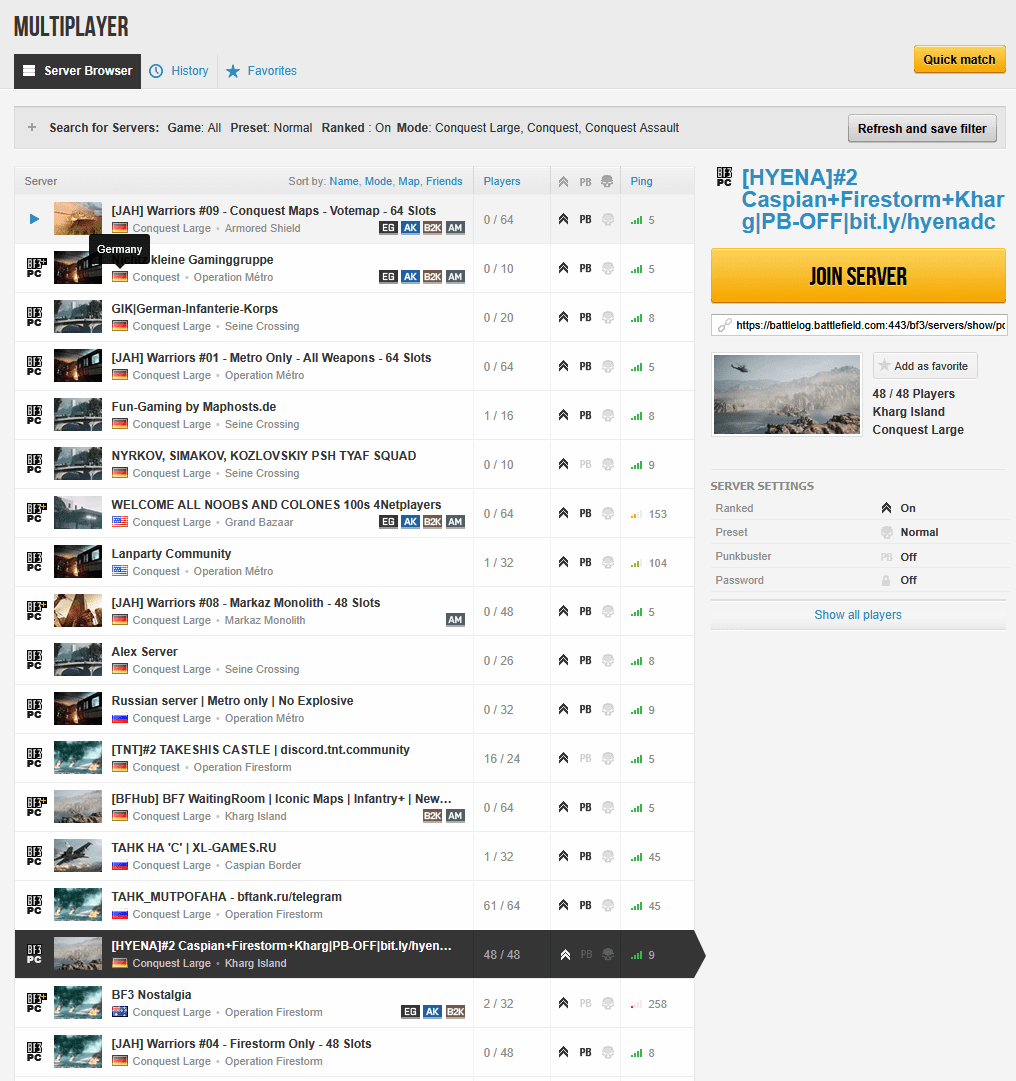Click Caspian Border jet thumbnail
Viewport: 1016px width, 1081px height.
78,856
